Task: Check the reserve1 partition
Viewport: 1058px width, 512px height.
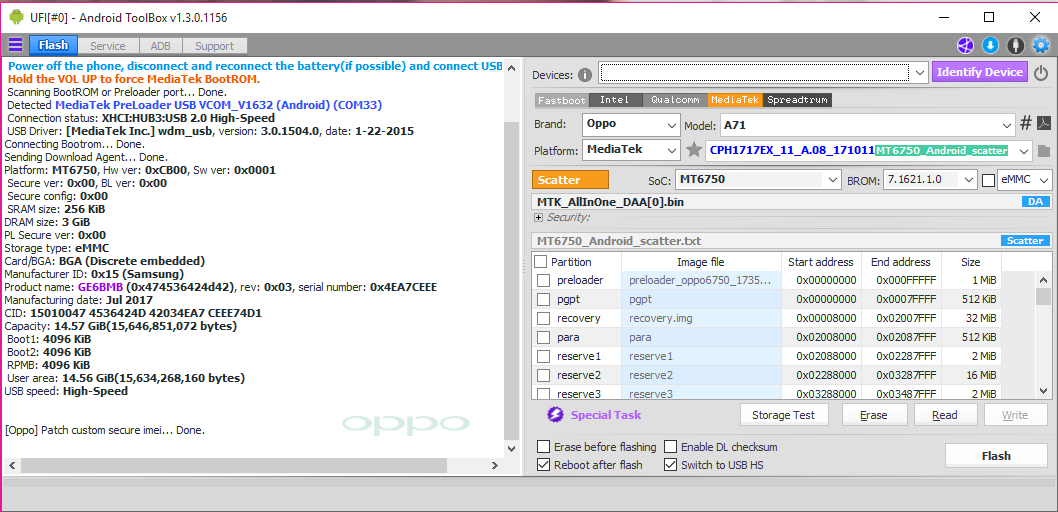Action: pyautogui.click(x=544, y=356)
